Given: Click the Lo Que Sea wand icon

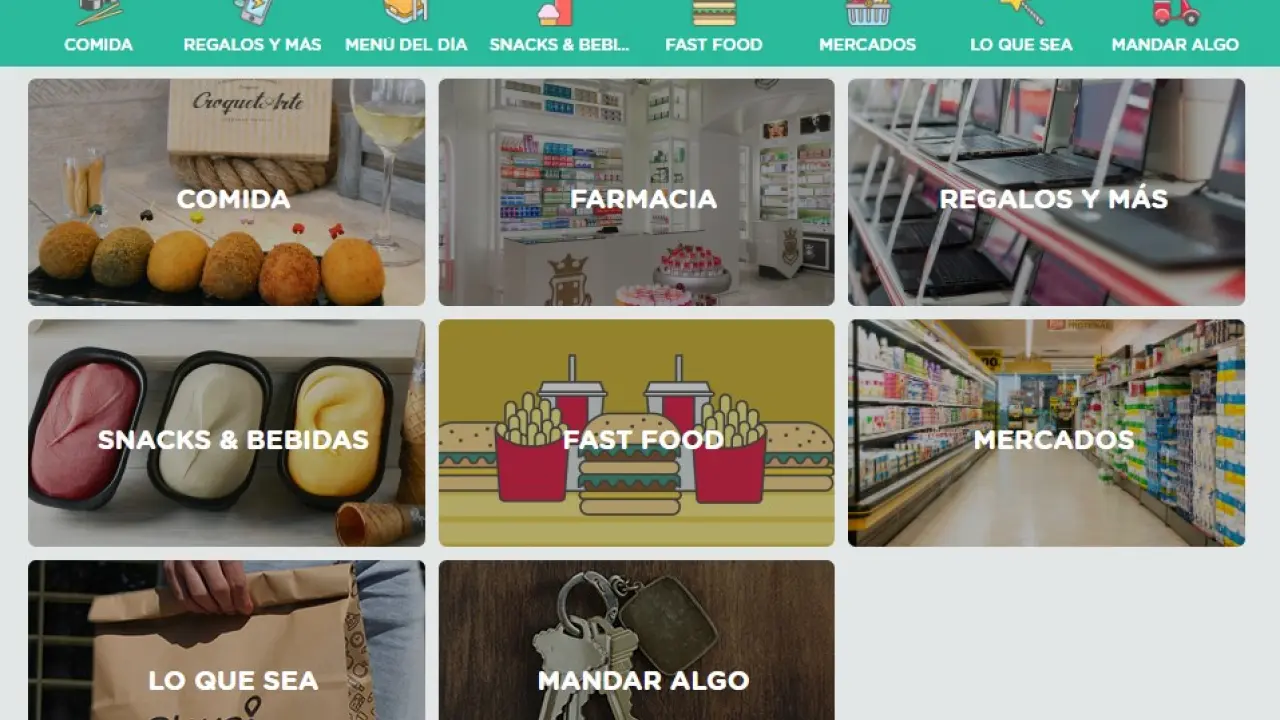Looking at the screenshot, I should 1021,12.
